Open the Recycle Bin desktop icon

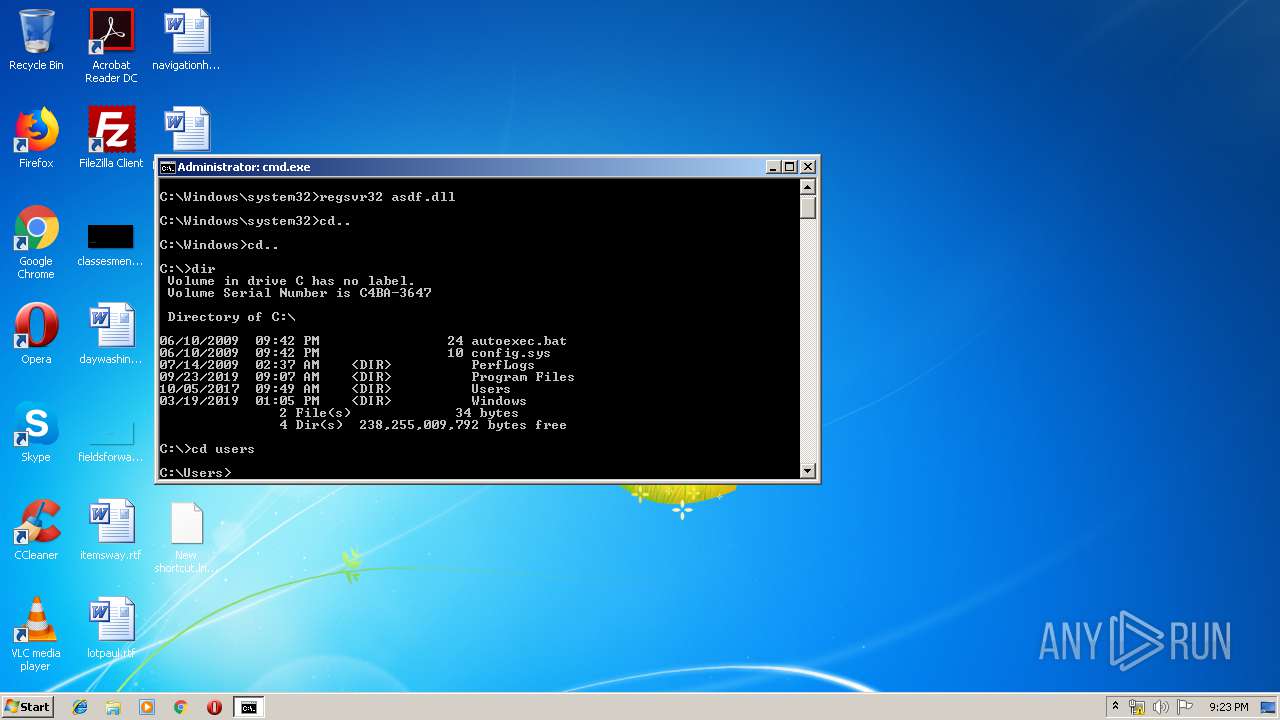[36, 40]
